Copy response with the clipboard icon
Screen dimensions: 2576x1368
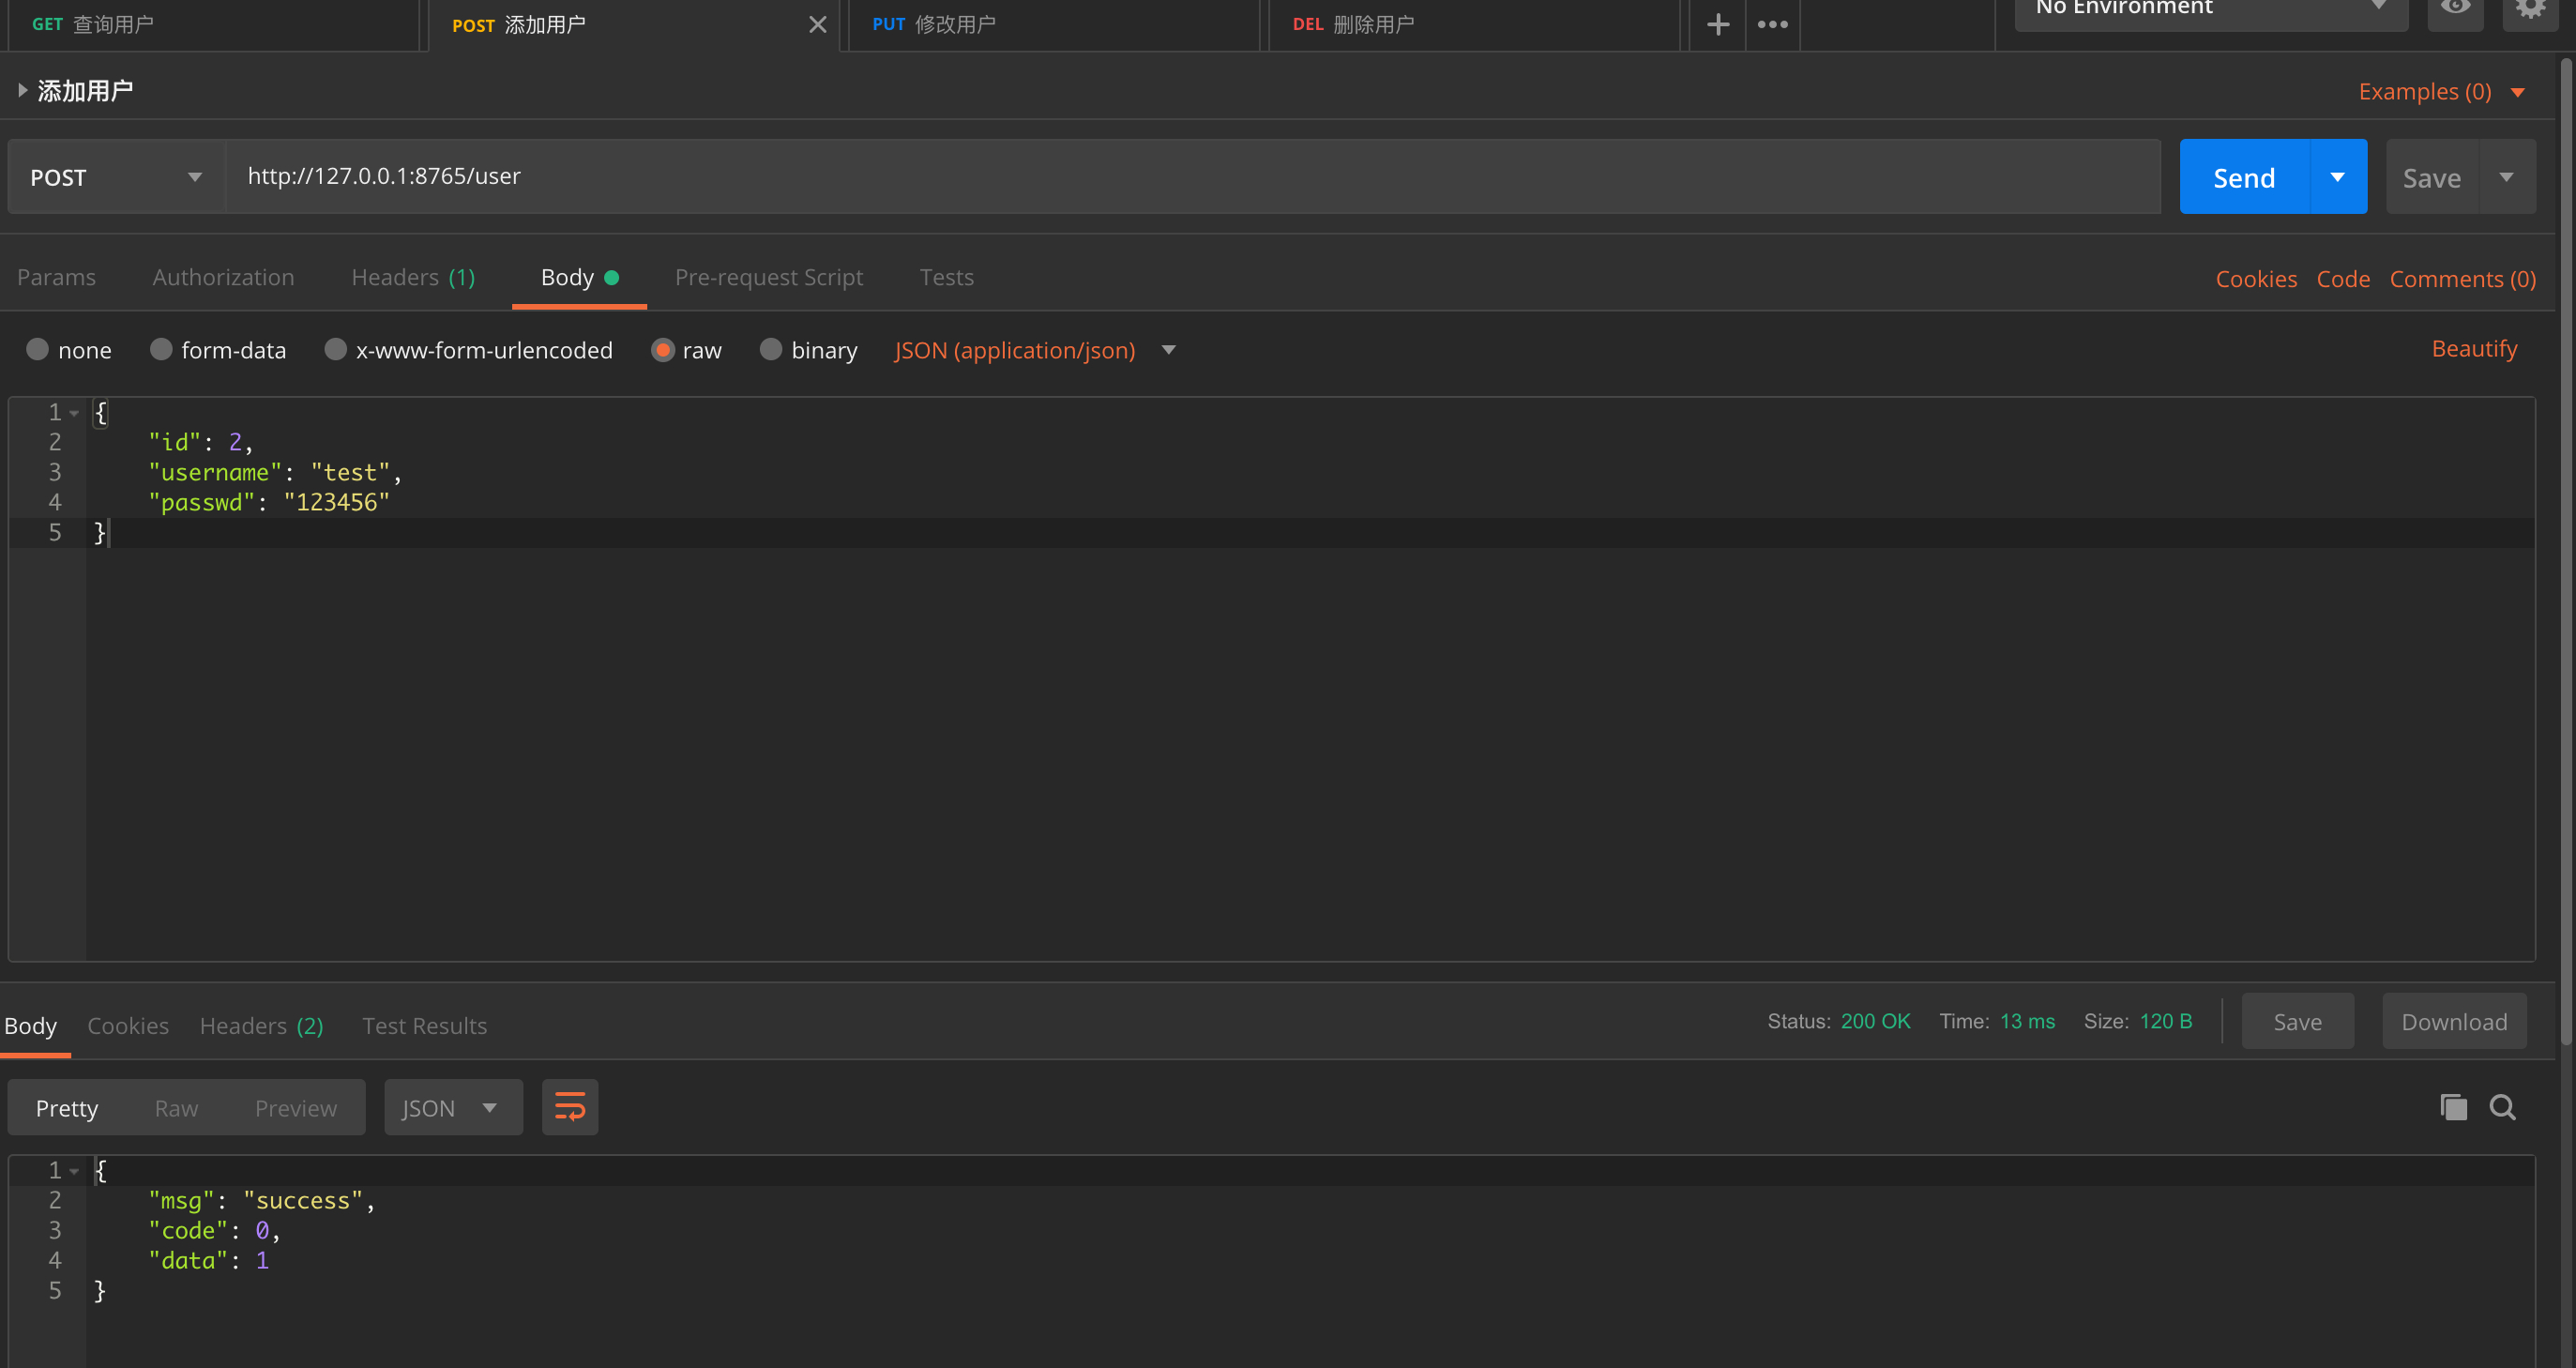(x=2453, y=1107)
